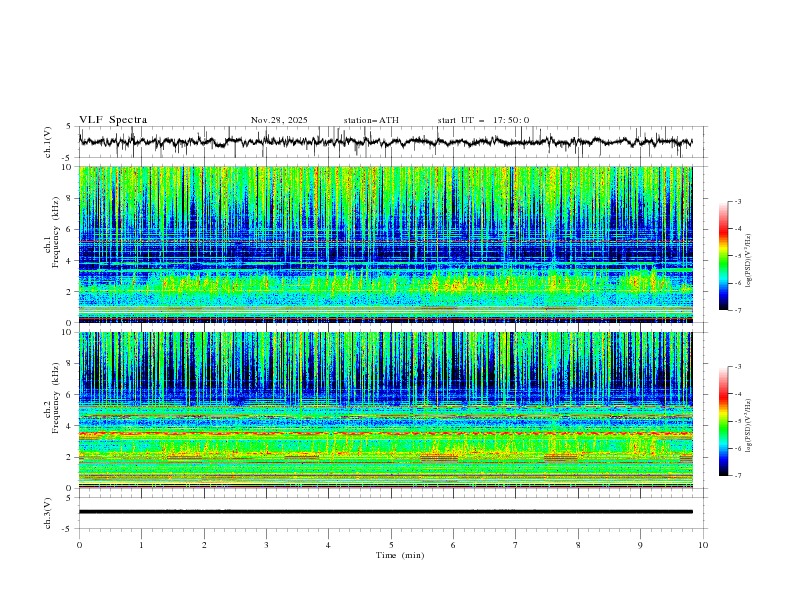The height and width of the screenshot is (612, 792).
Task: Click the "-7" tick on lower color bar
Action: (738, 475)
